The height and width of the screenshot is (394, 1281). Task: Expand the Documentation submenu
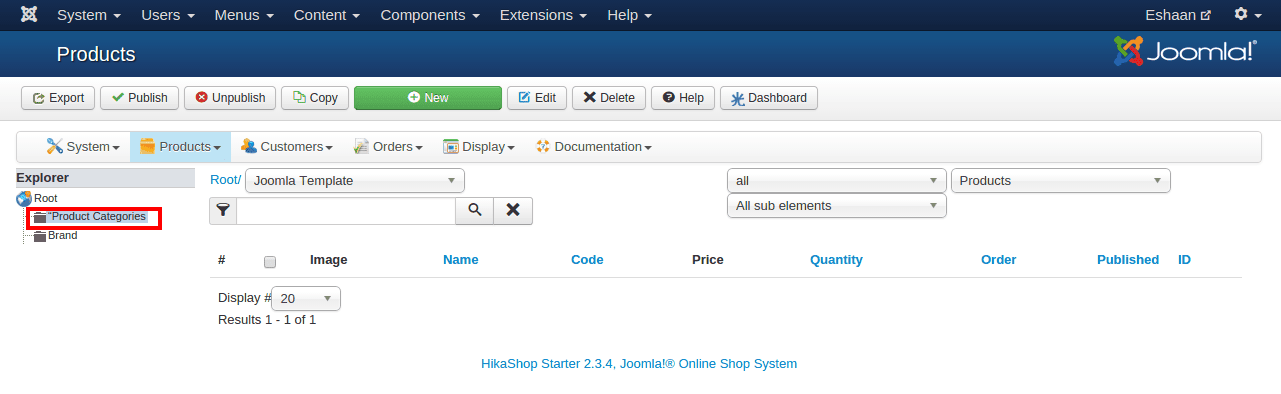point(594,147)
